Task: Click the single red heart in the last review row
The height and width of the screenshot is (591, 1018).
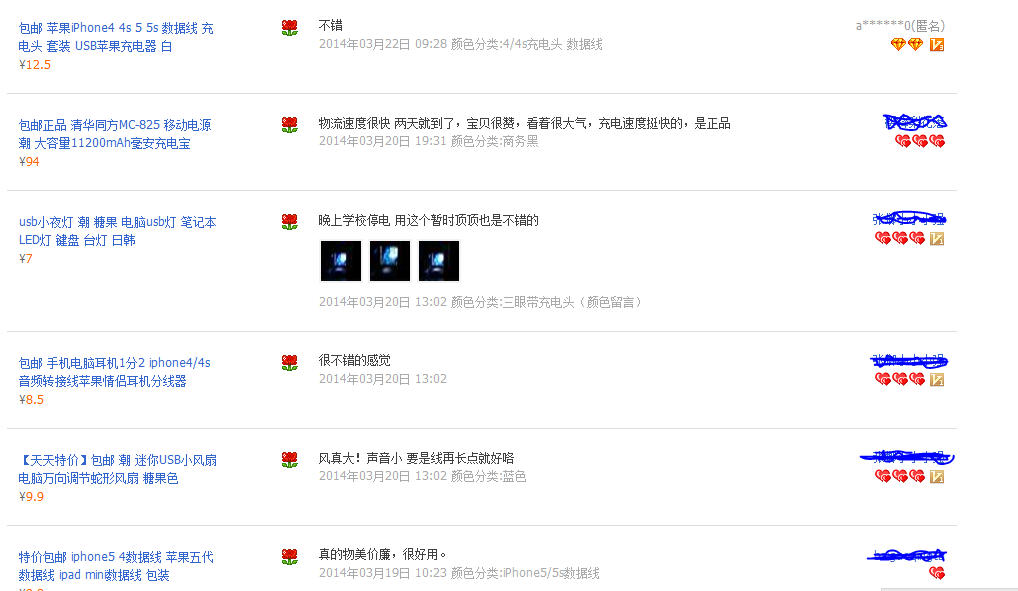Action: (937, 573)
